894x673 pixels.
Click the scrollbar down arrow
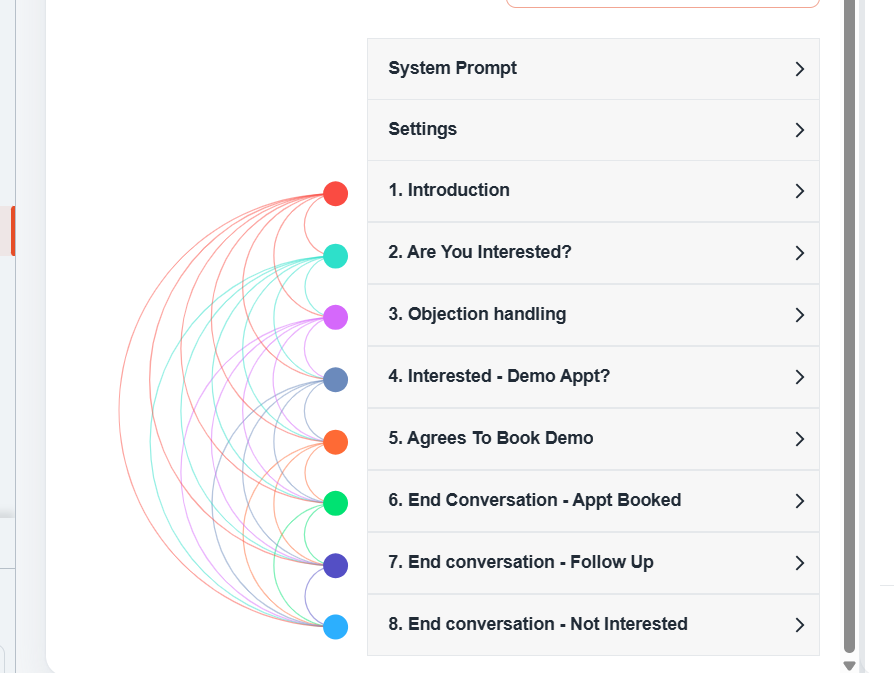(849, 666)
